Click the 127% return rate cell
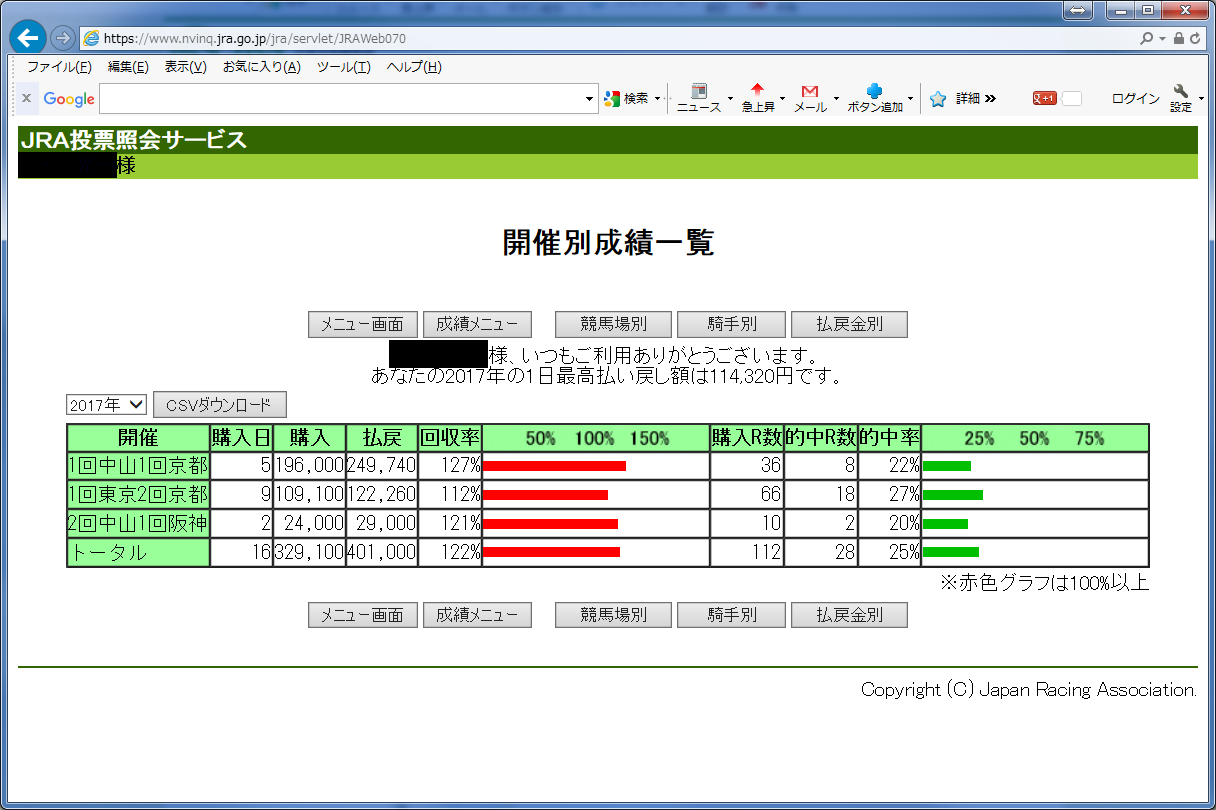 click(x=450, y=466)
